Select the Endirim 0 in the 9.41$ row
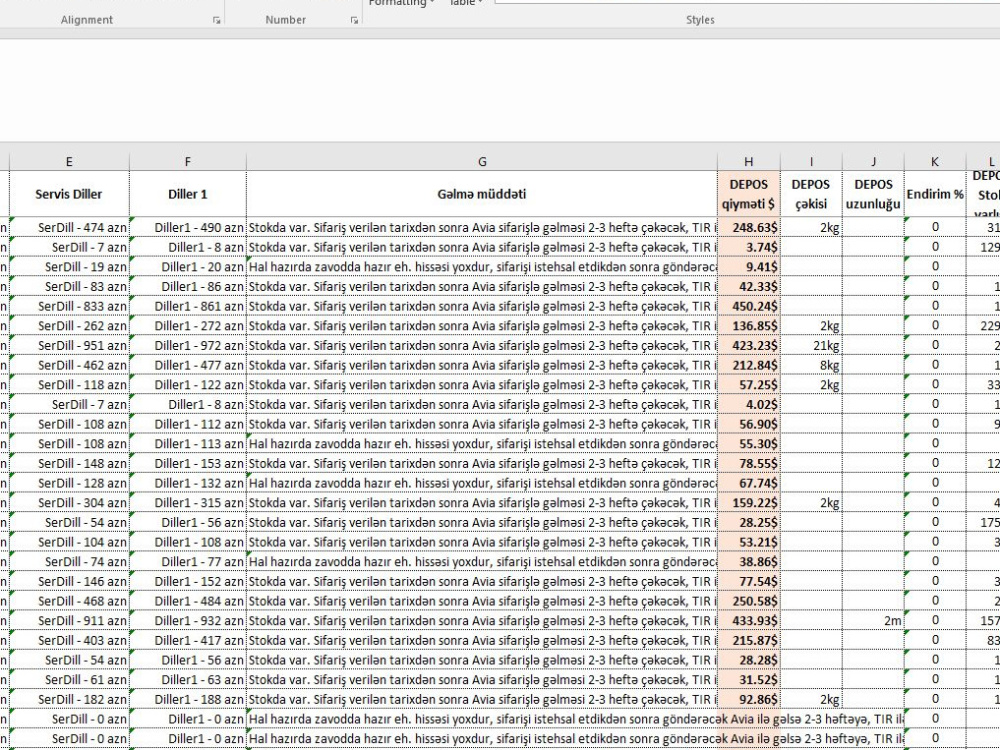Viewport: 1000px width, 750px height. click(x=935, y=267)
